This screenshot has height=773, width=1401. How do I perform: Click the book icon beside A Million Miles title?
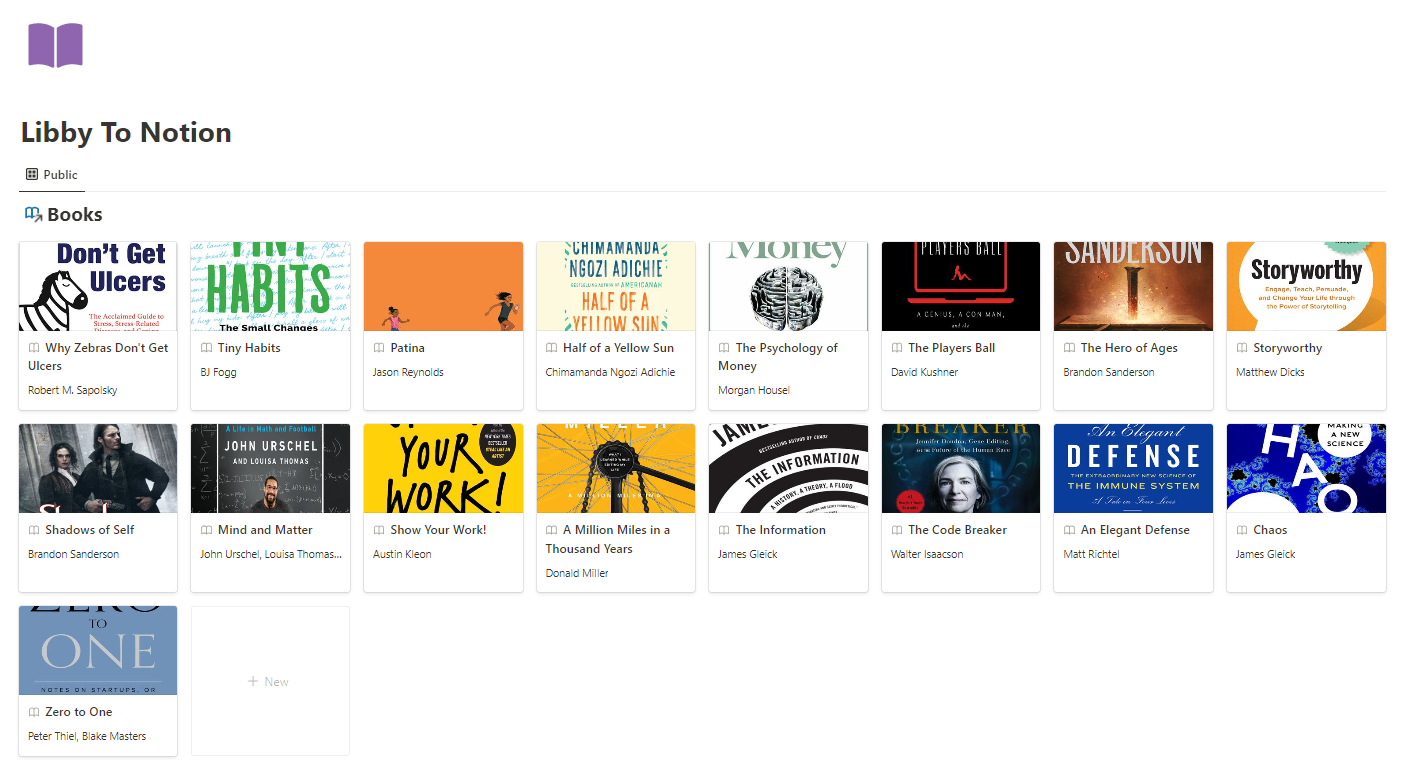pos(552,530)
